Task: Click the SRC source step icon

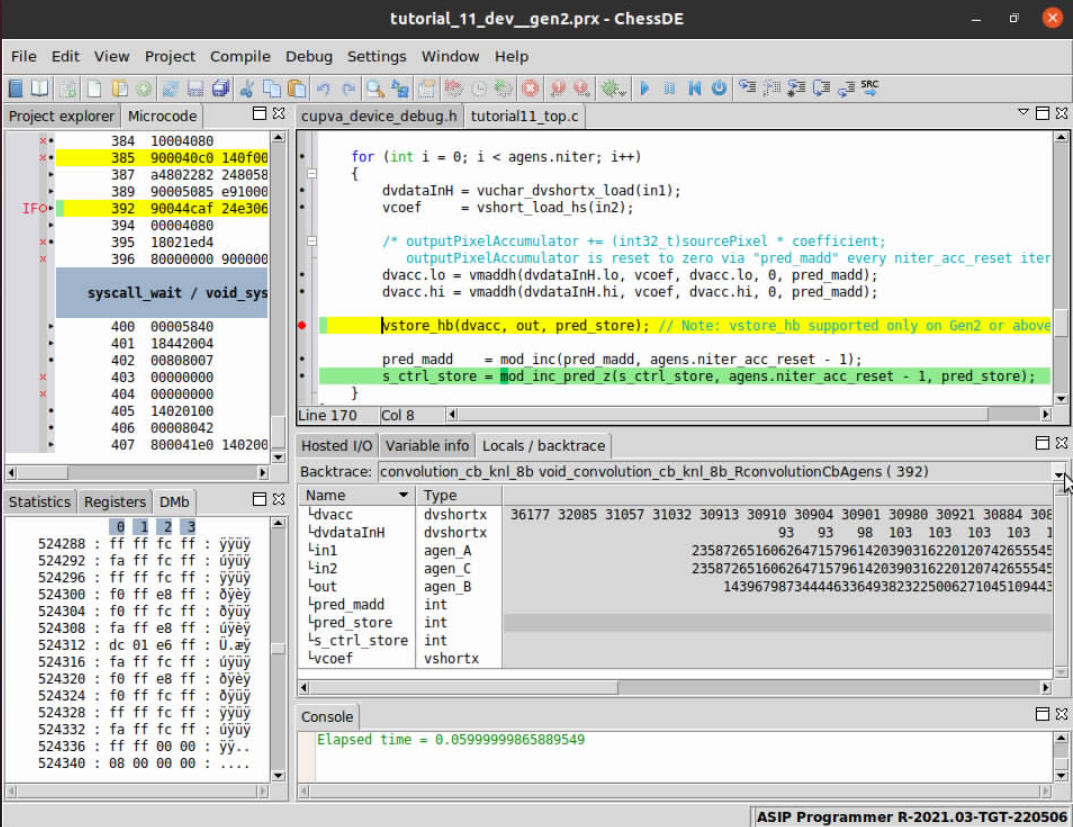Action: (x=871, y=88)
